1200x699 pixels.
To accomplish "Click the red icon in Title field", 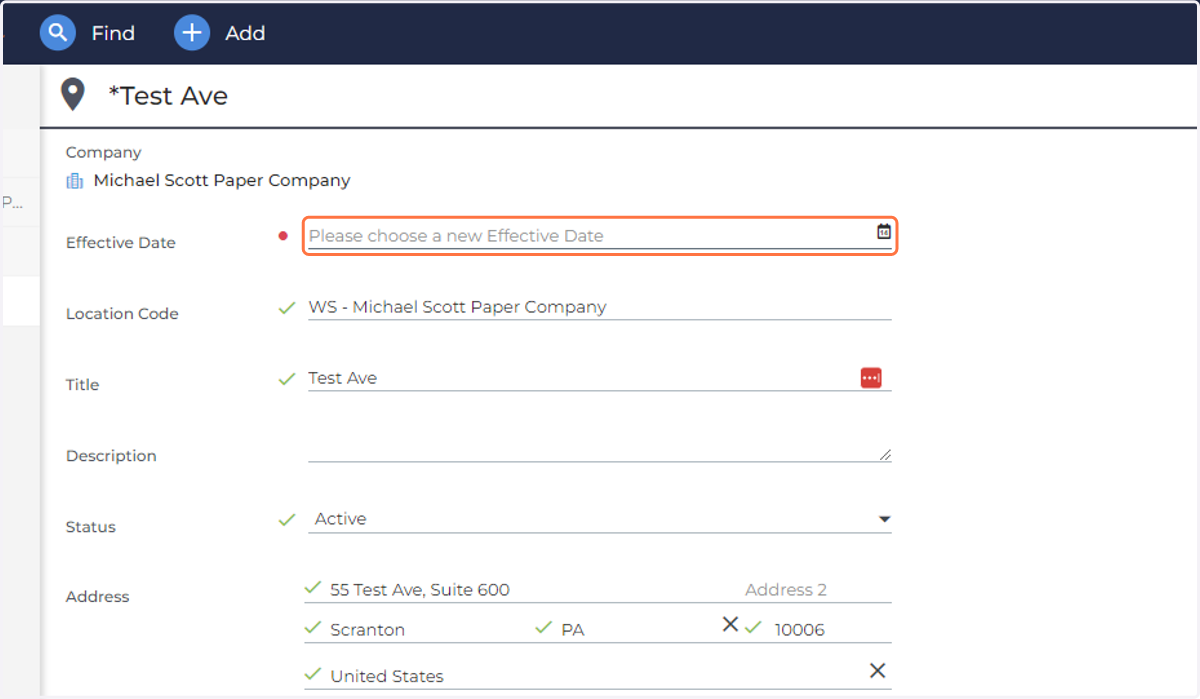I will tap(871, 378).
